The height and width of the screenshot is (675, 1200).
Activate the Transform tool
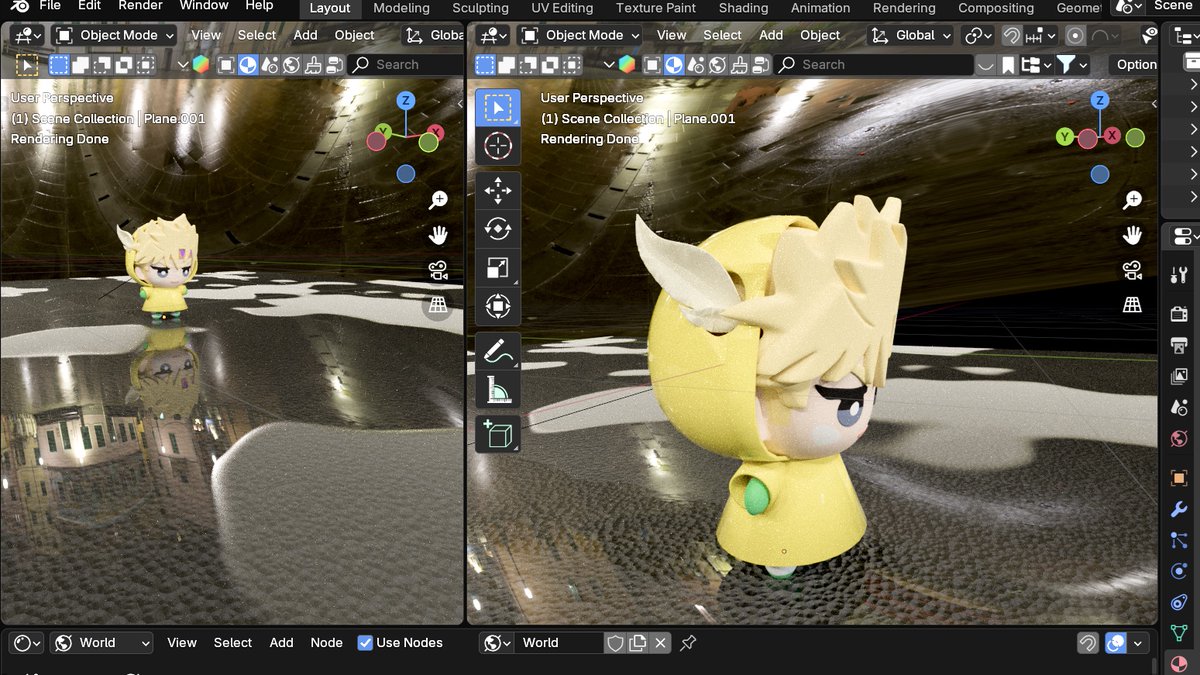pos(497,306)
